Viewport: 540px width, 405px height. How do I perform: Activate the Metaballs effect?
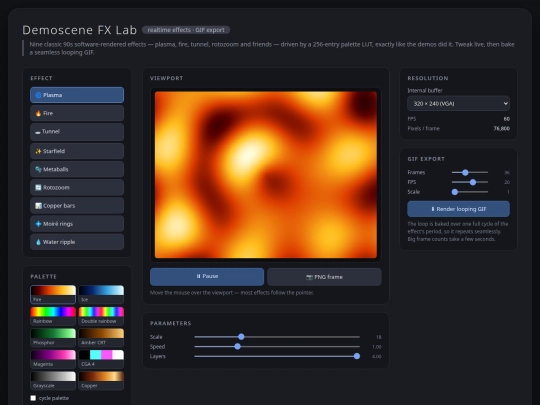[77, 169]
